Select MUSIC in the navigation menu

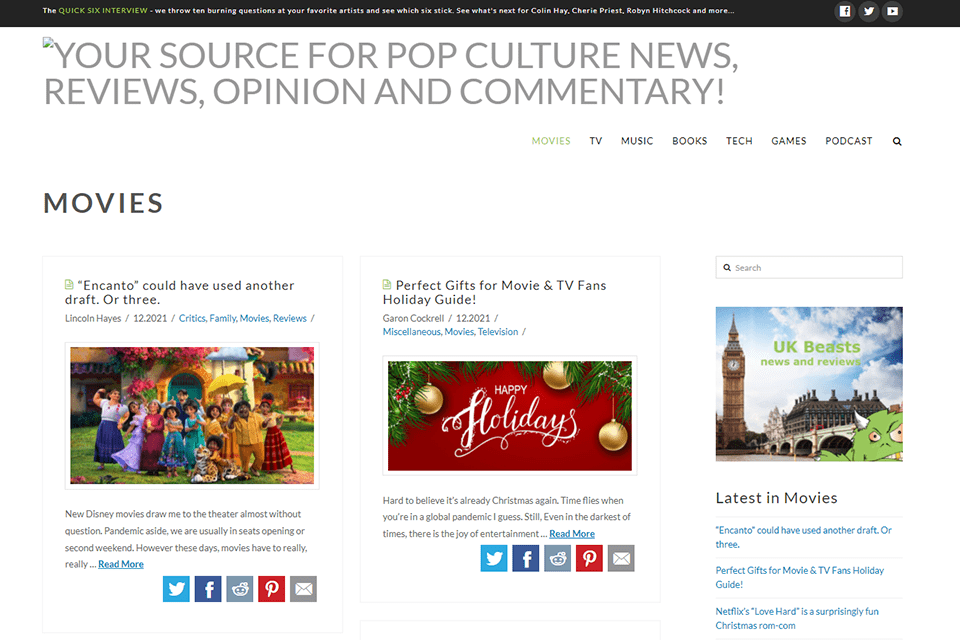[x=637, y=141]
